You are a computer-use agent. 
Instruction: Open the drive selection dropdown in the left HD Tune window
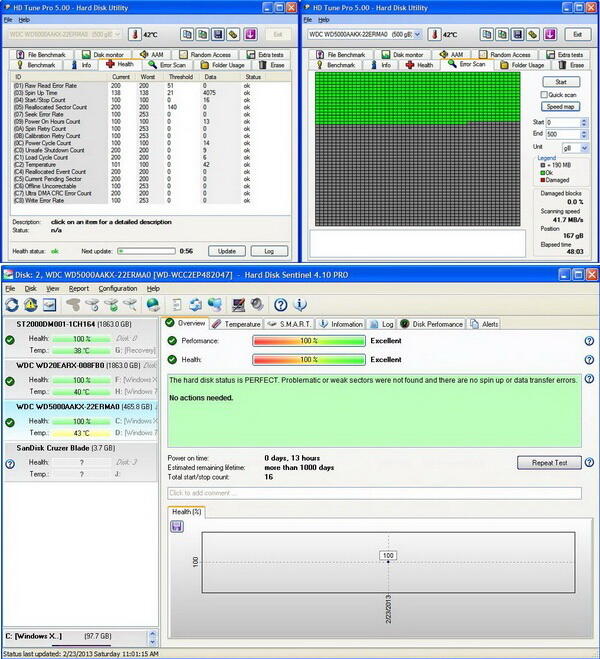(x=117, y=34)
